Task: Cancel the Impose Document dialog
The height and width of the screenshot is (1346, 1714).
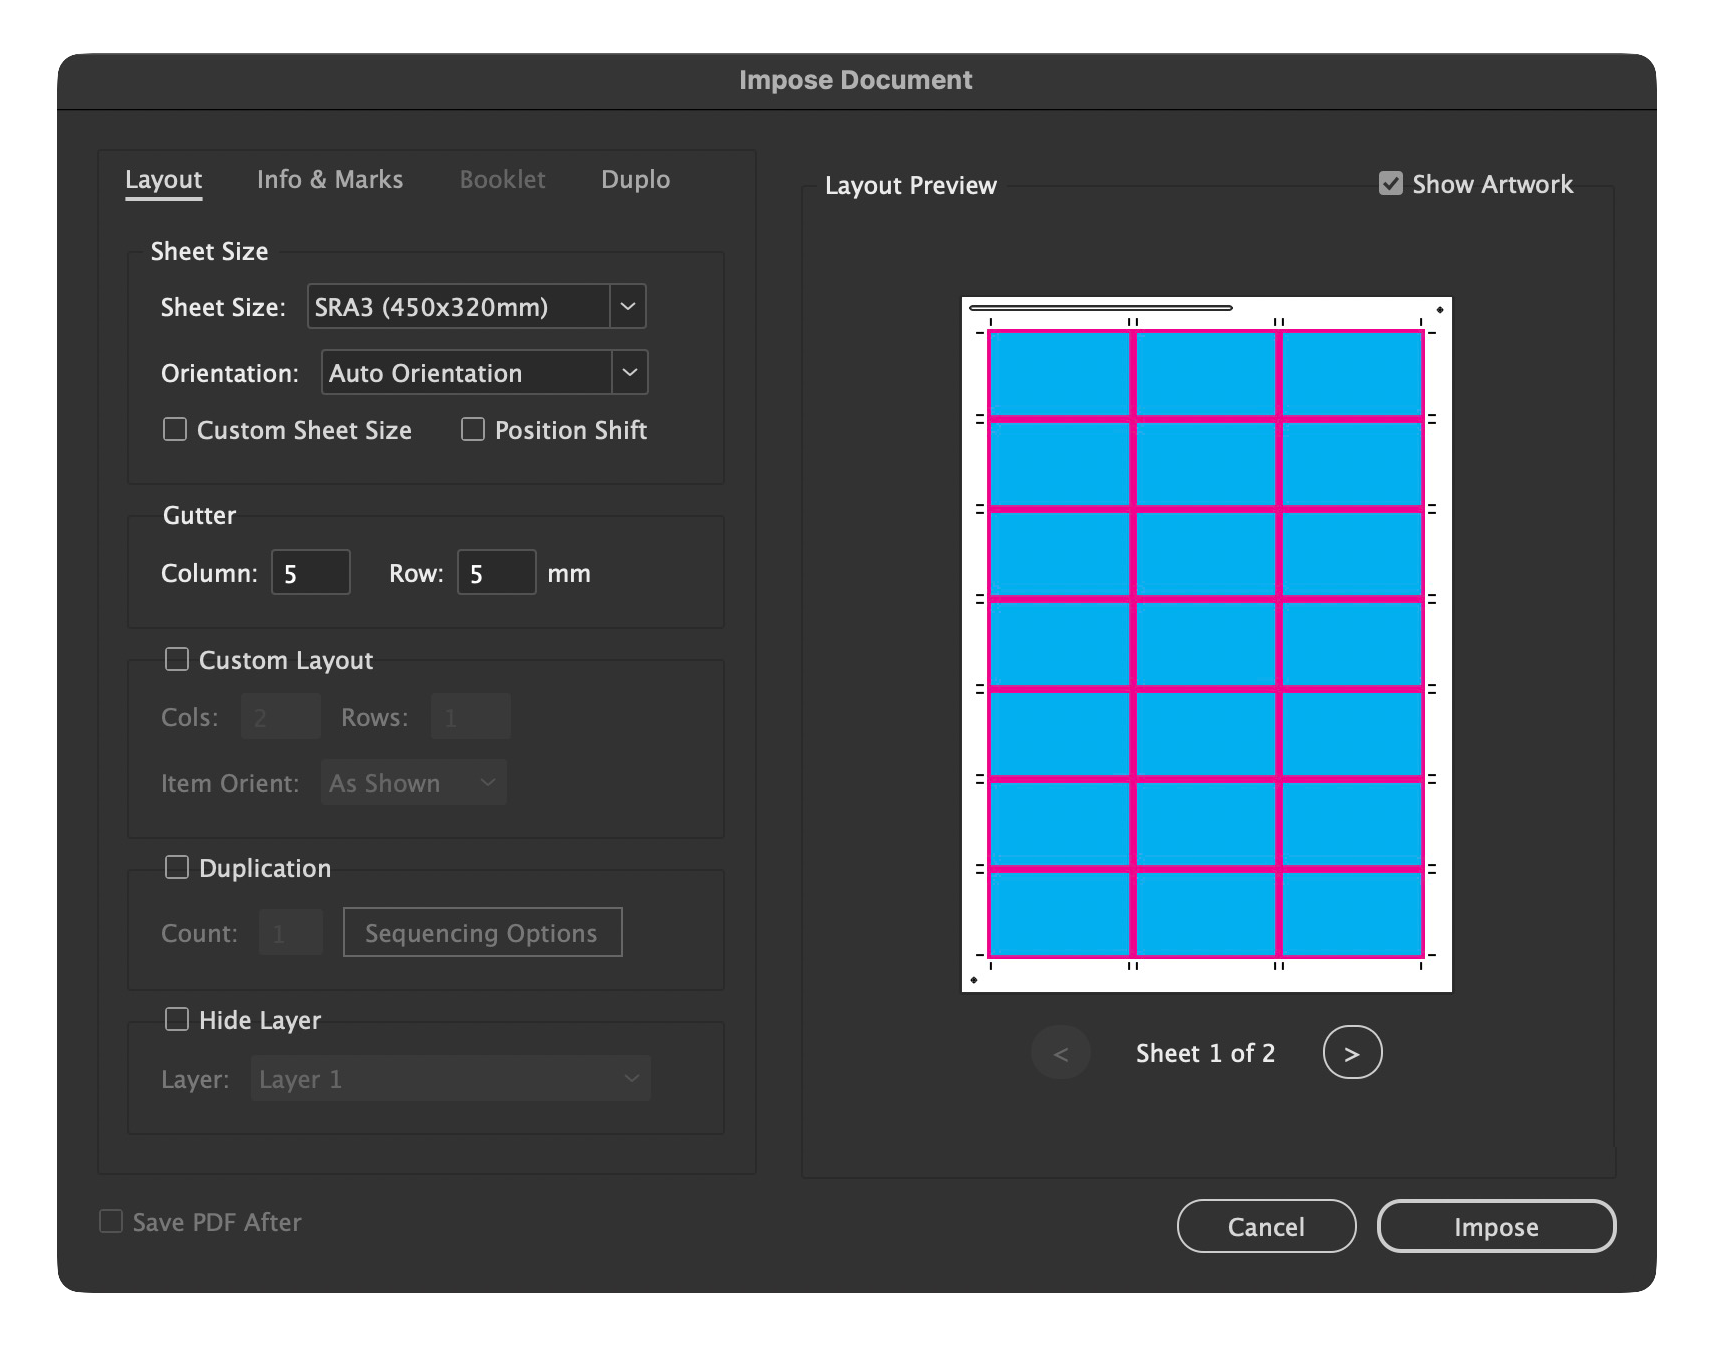Action: click(x=1266, y=1226)
